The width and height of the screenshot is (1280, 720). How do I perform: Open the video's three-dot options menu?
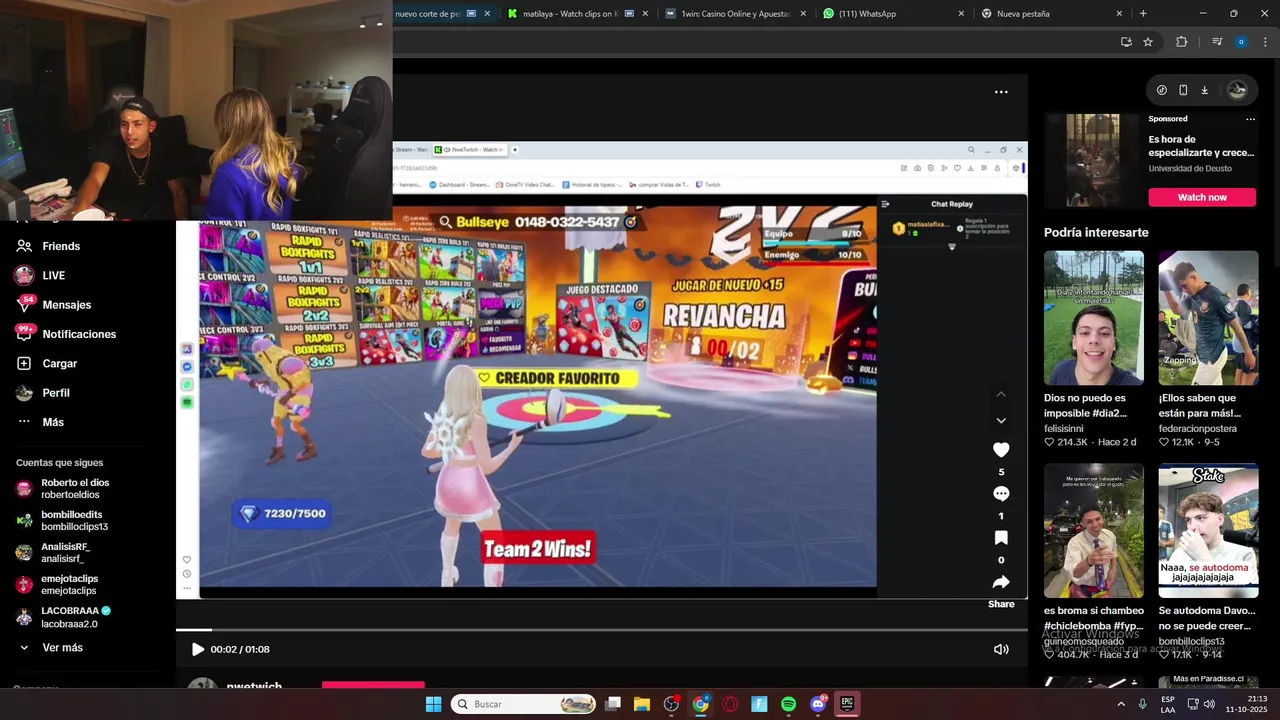coord(1001,92)
